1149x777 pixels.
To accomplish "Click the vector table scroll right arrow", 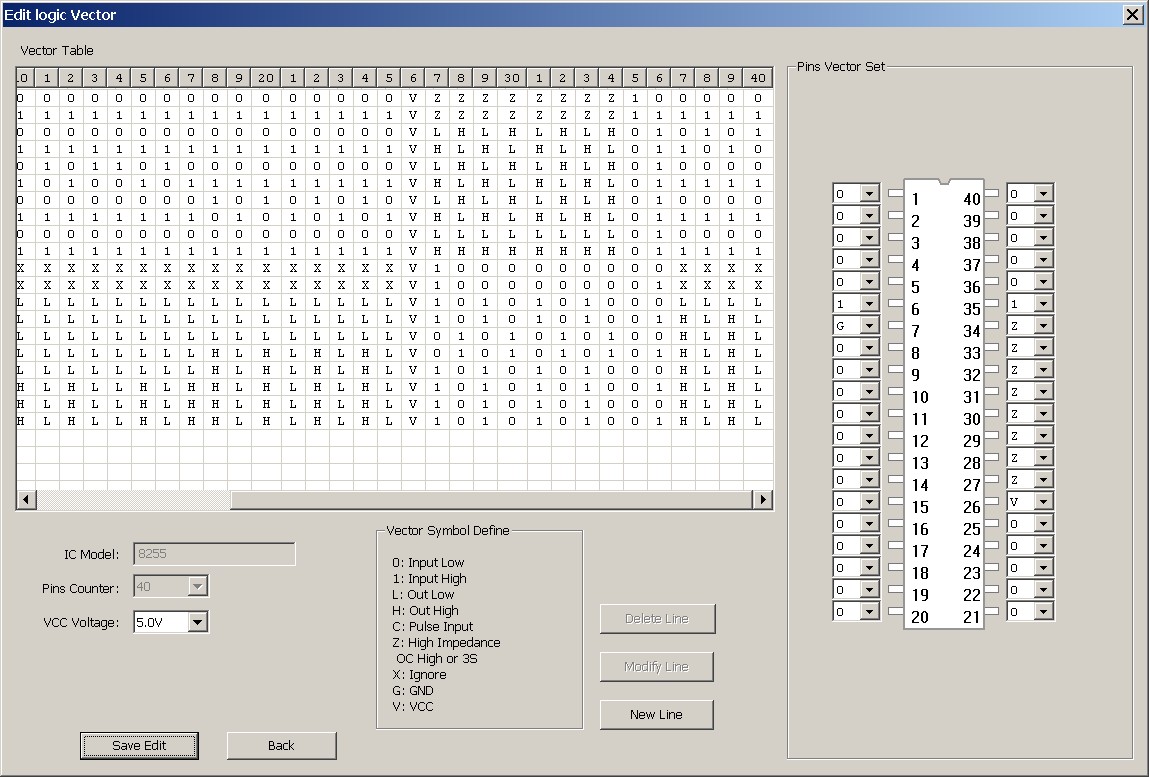I will pos(763,499).
